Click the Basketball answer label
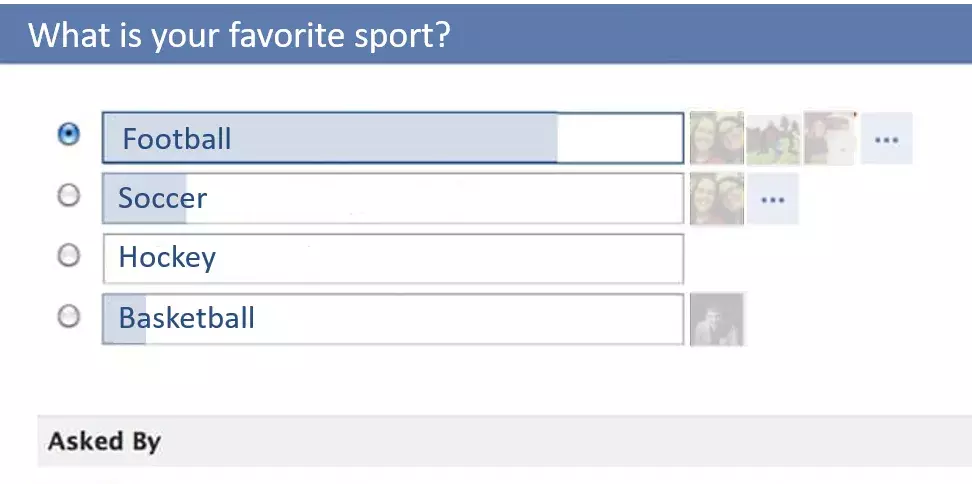Screen dimensions: 972x484 click(x=187, y=319)
